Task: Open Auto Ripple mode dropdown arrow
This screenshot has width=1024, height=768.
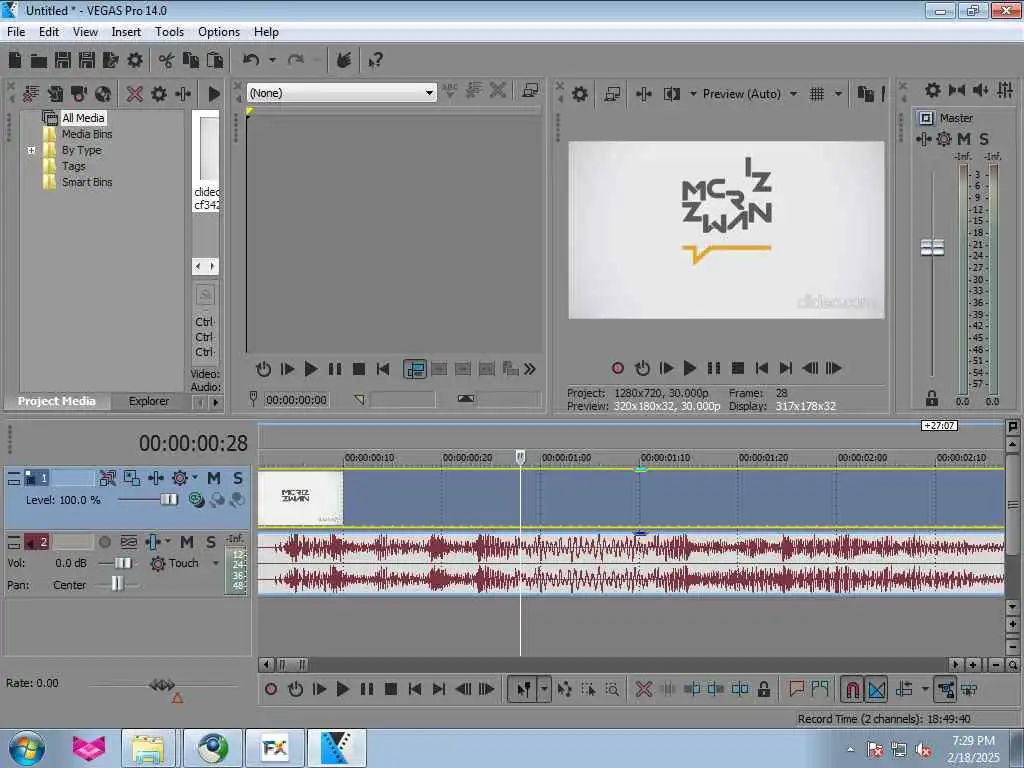Action: [925, 689]
